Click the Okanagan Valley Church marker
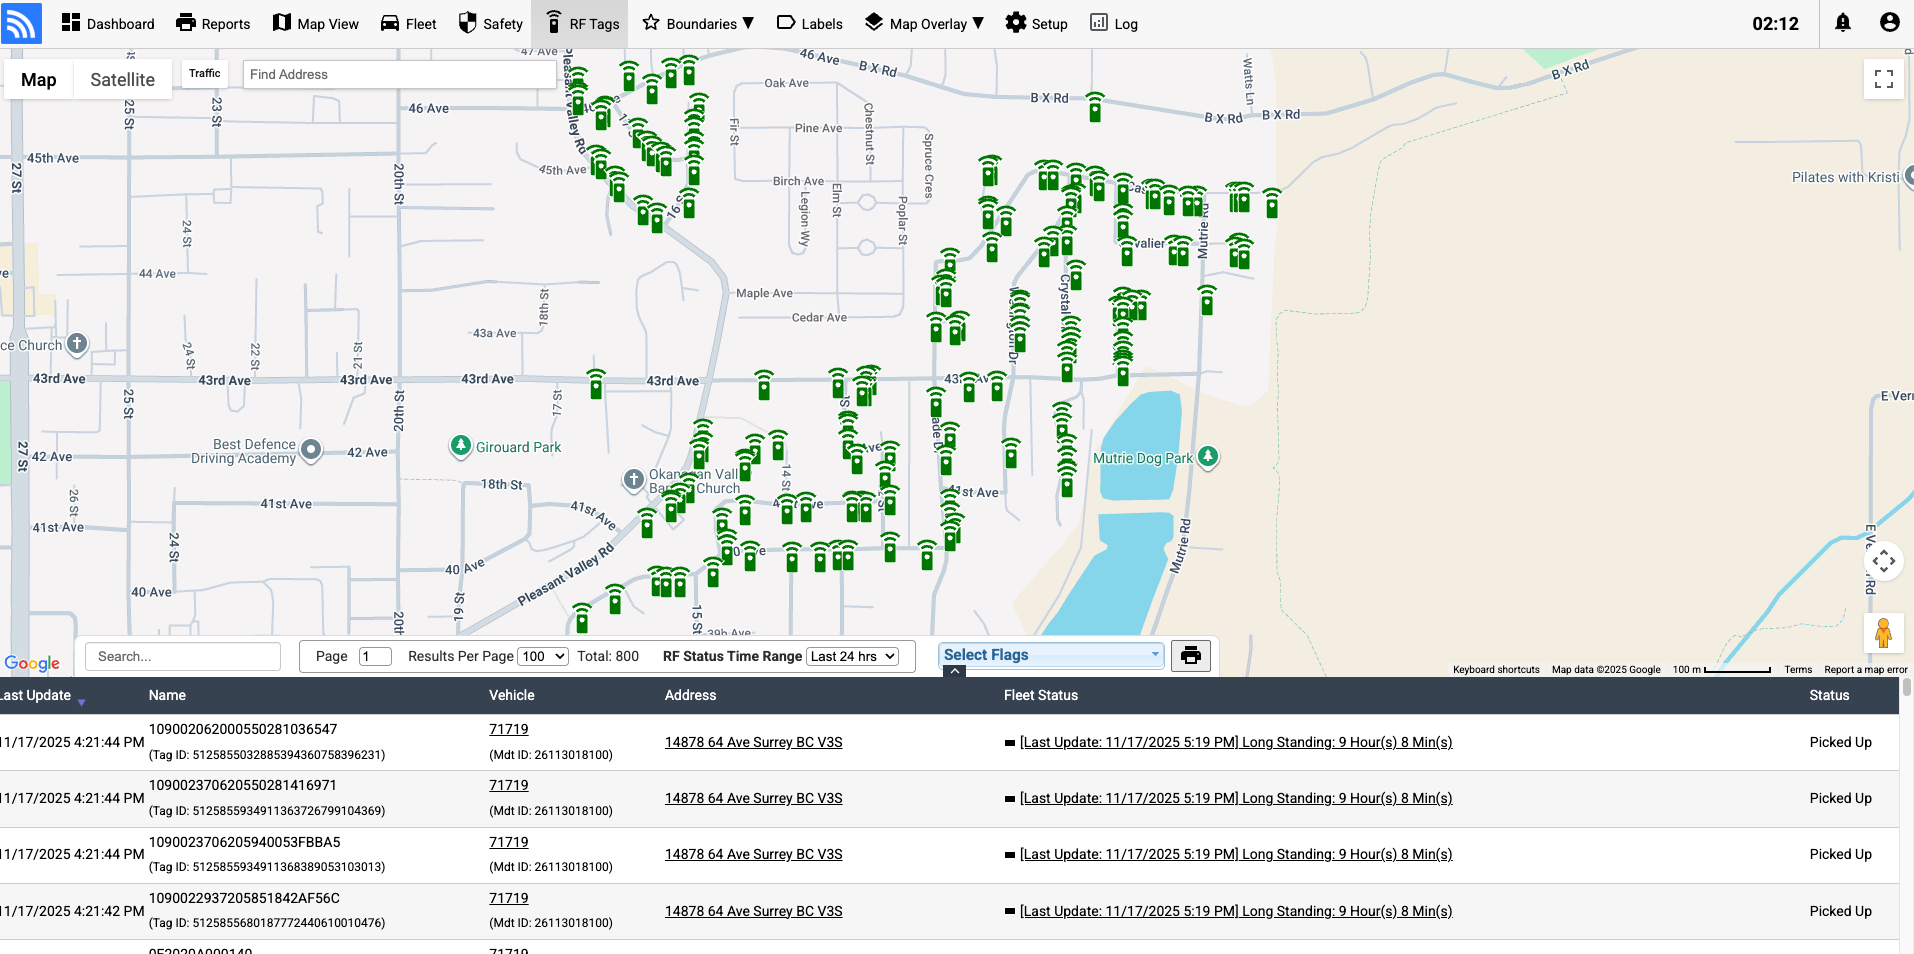This screenshot has width=1914, height=954. [634, 480]
